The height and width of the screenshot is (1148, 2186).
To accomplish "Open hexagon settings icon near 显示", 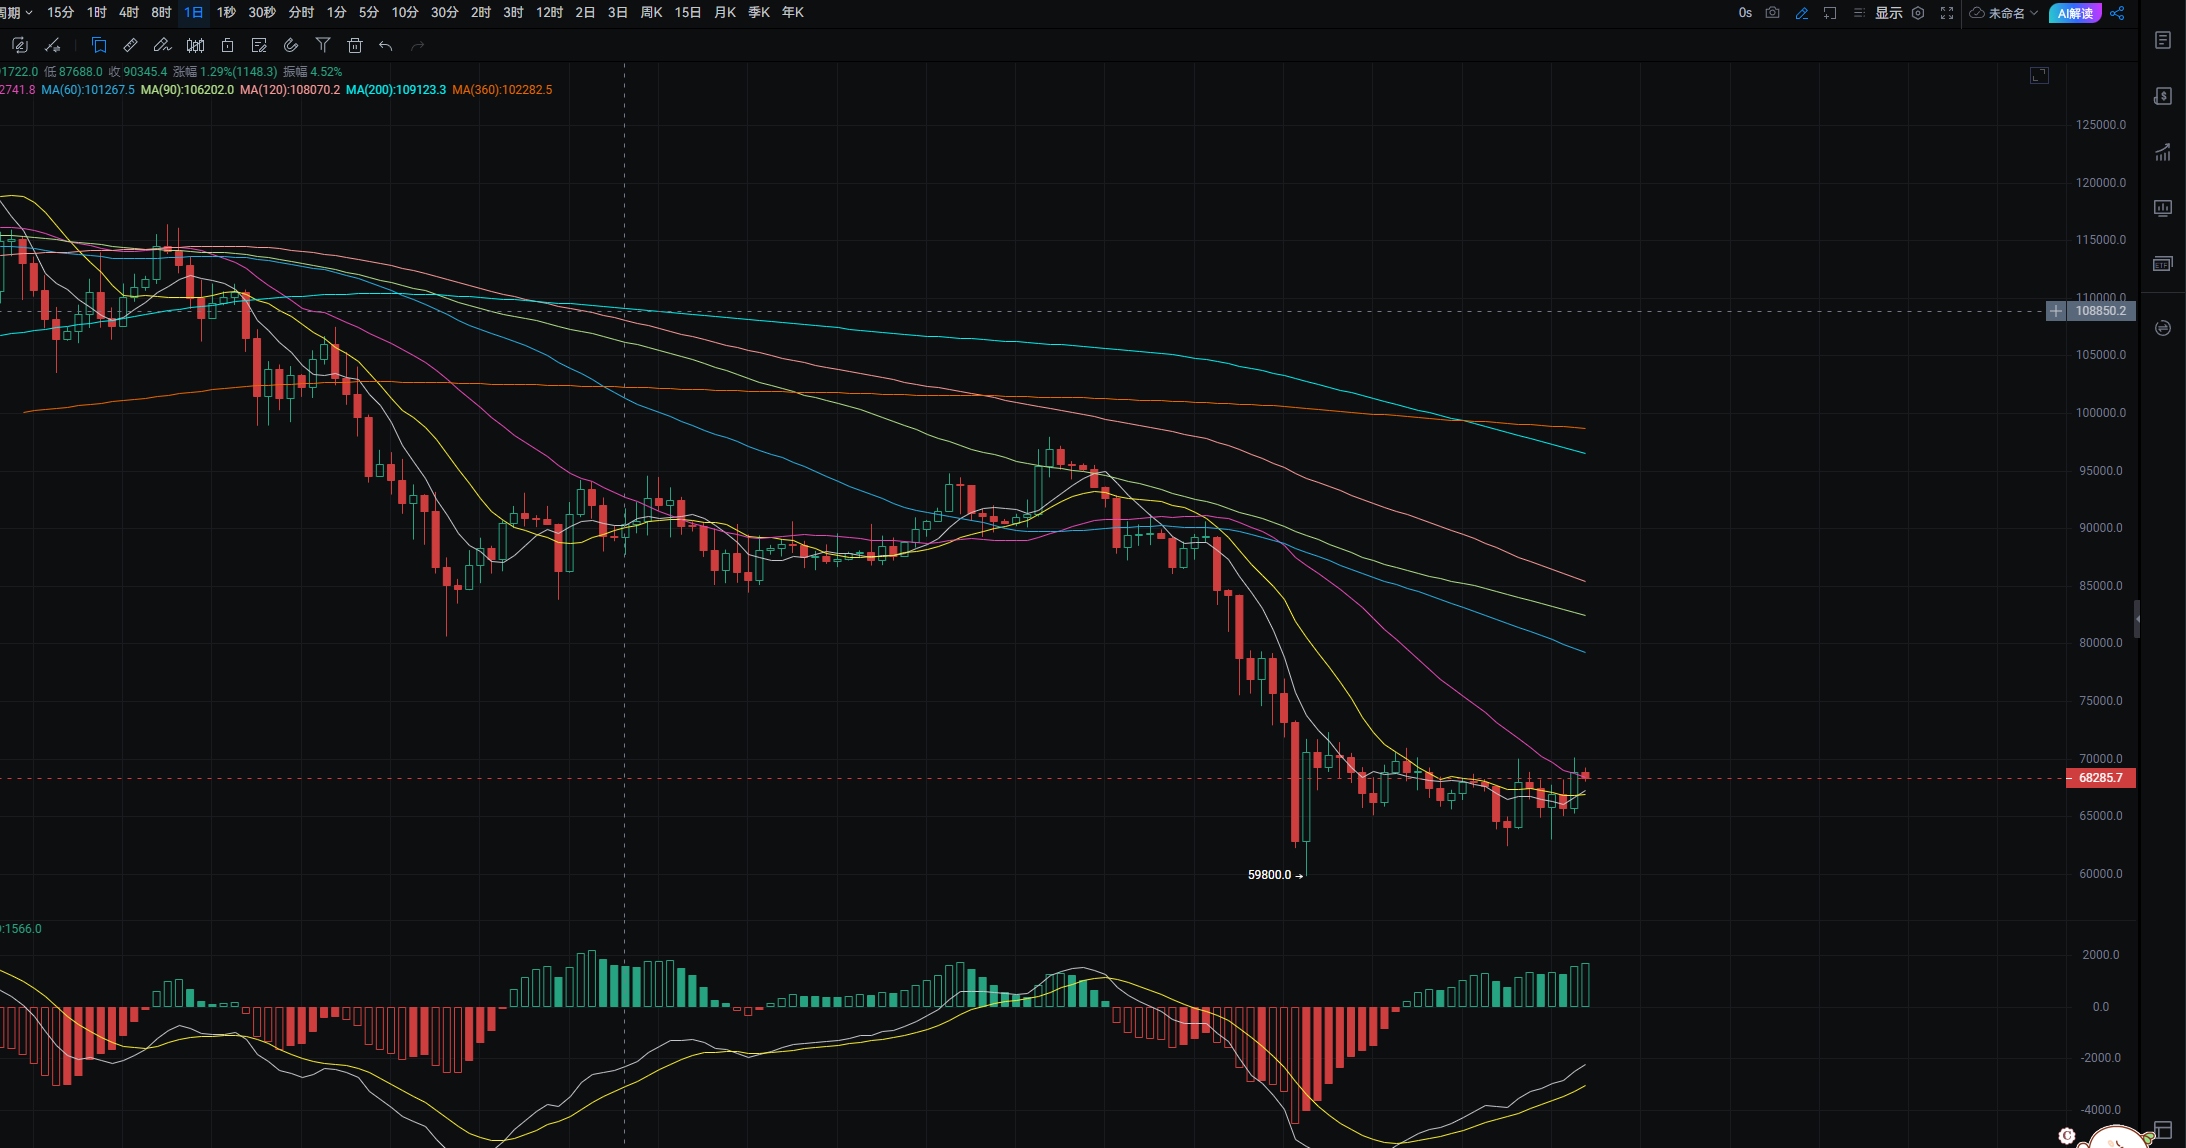I will pyautogui.click(x=1918, y=13).
